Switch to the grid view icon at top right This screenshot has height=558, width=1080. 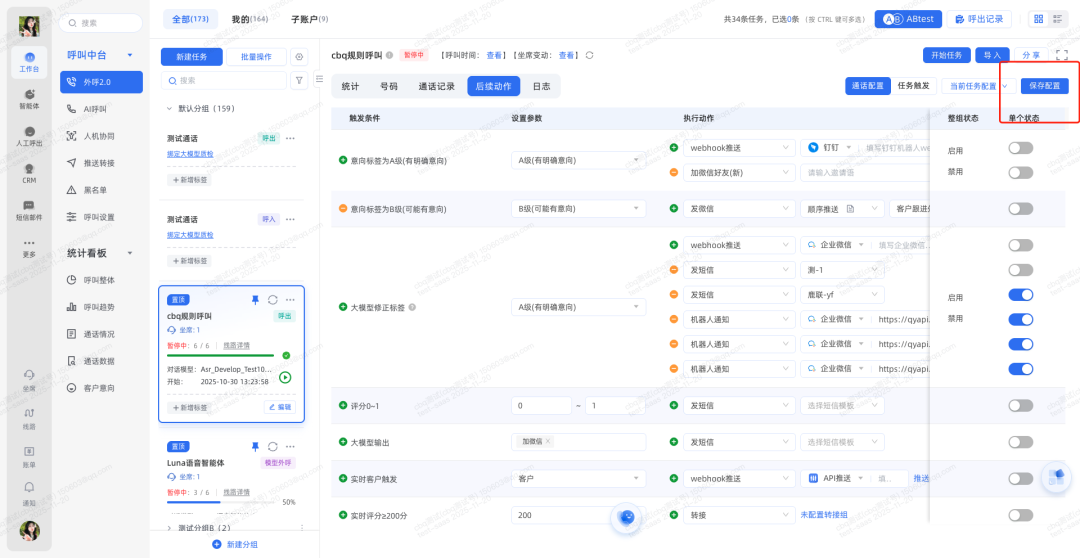point(1038,19)
